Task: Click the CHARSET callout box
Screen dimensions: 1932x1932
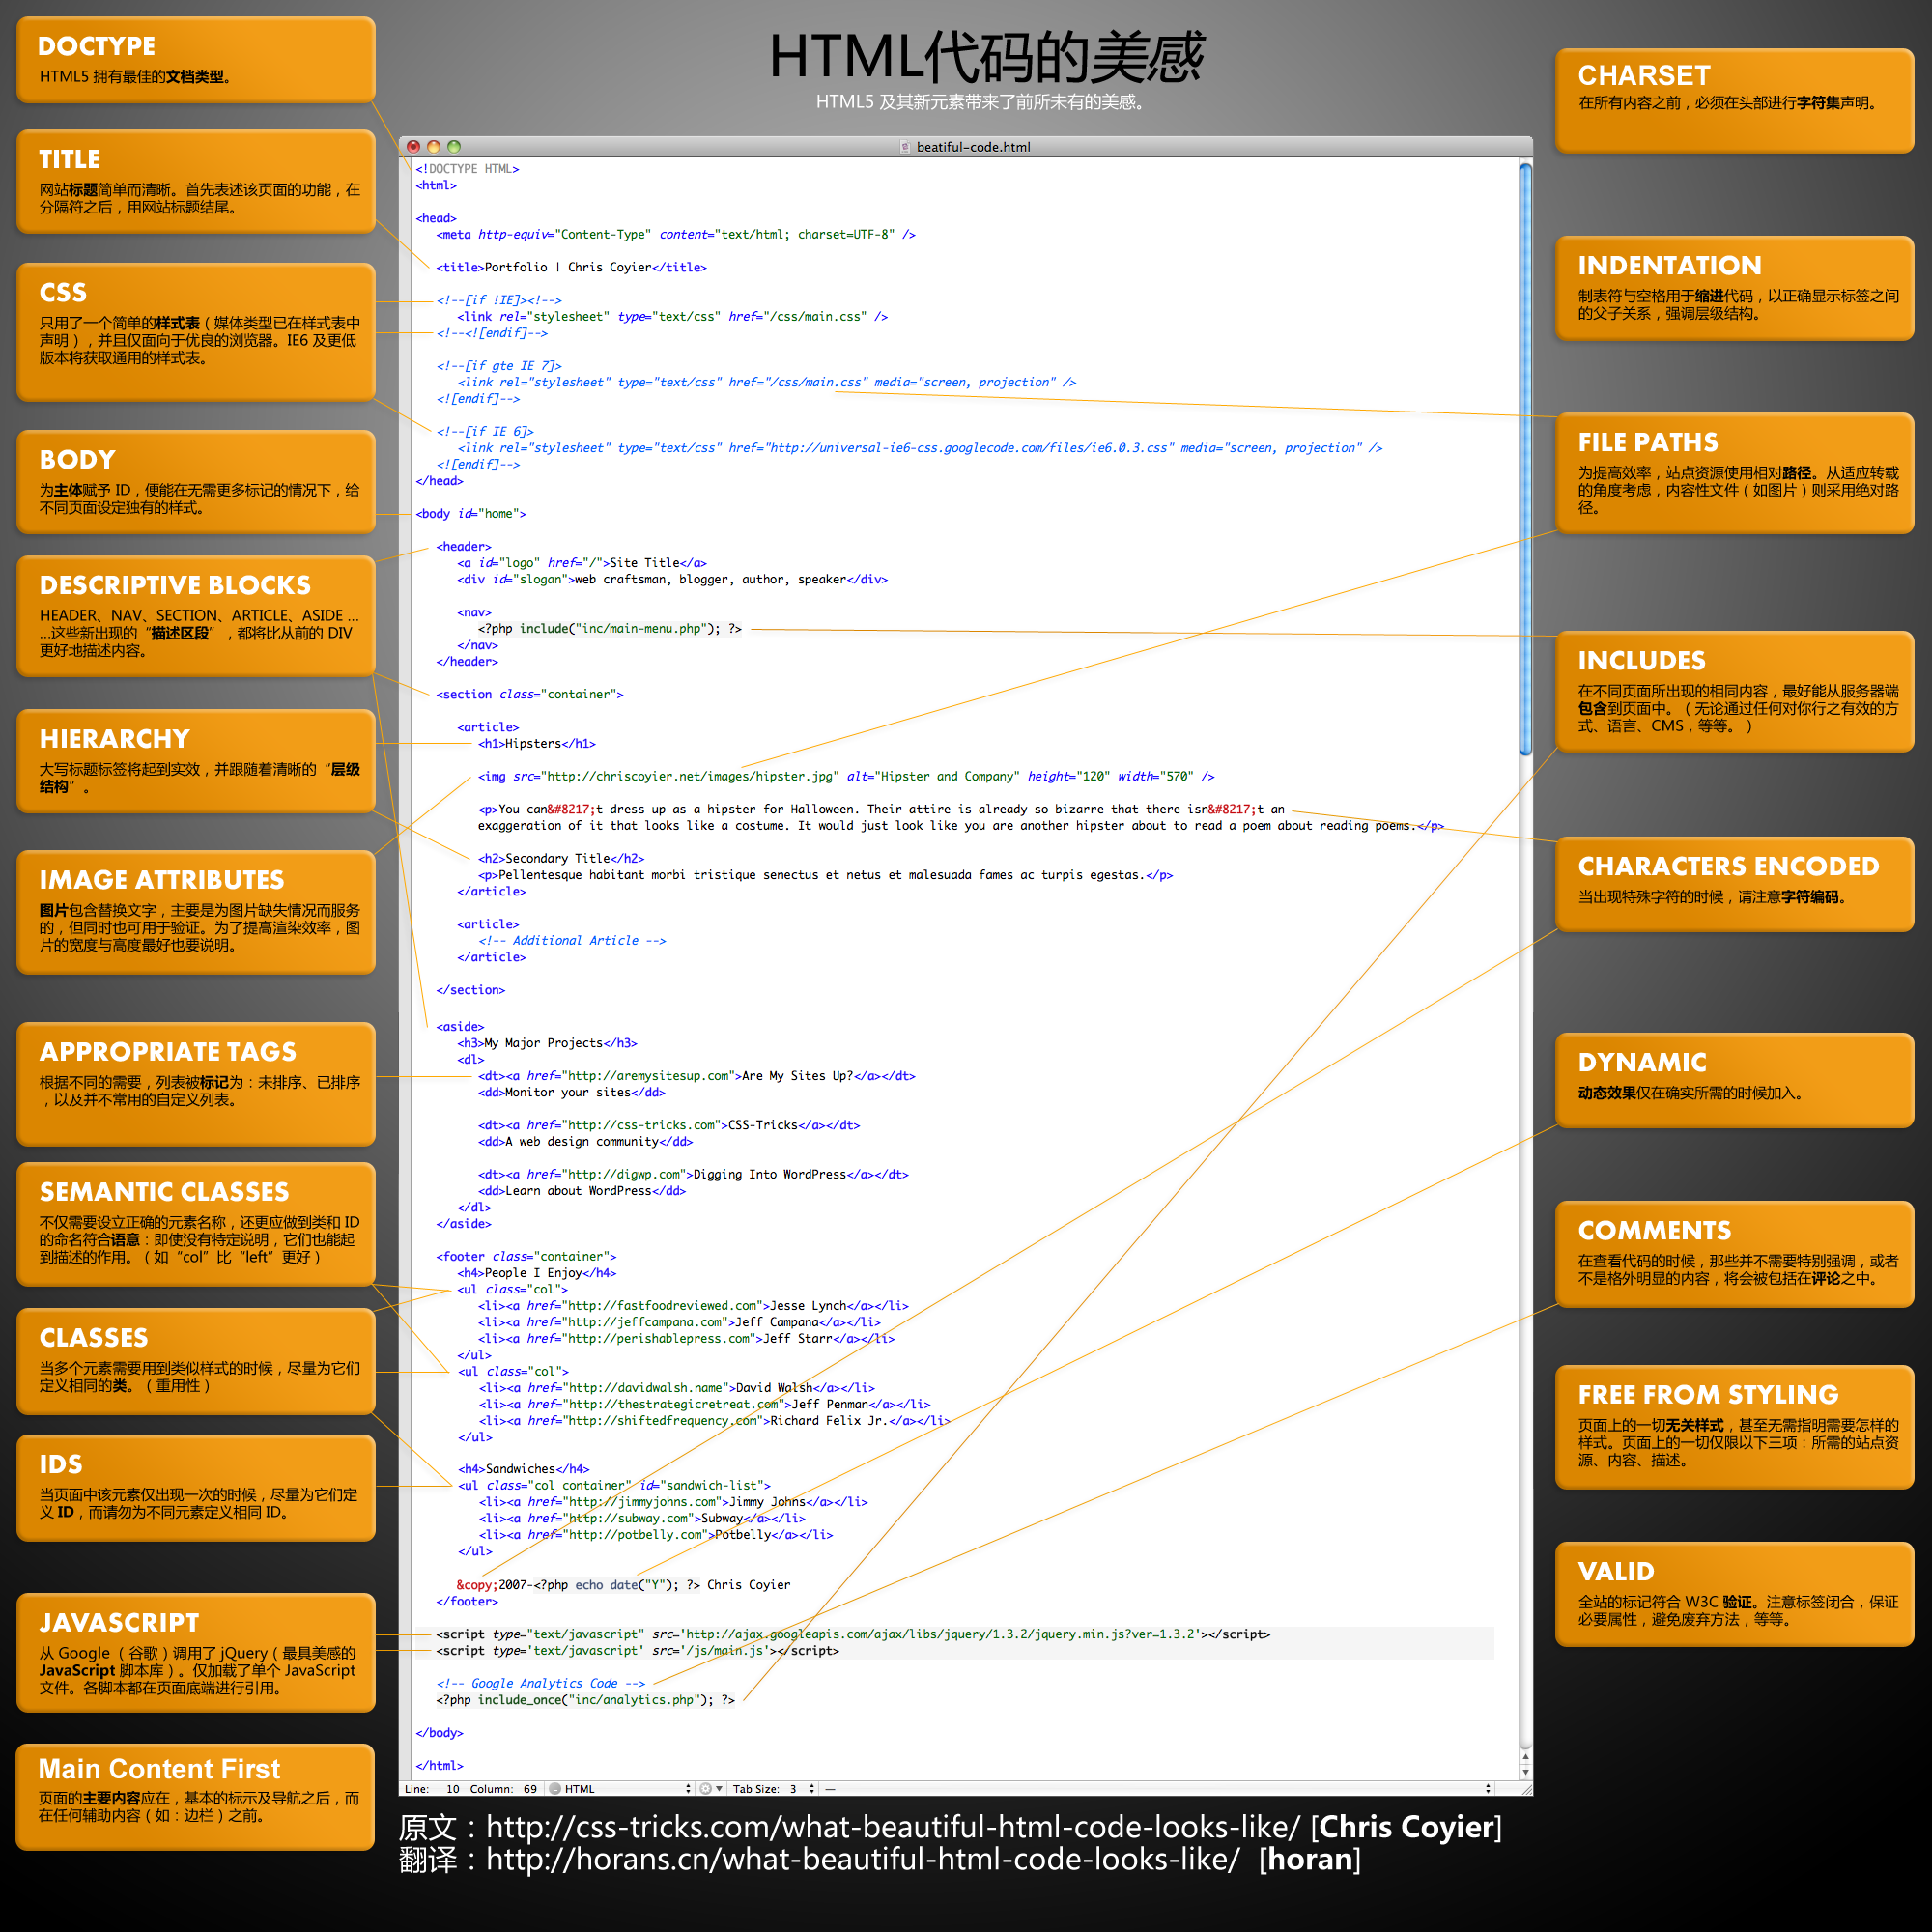Action: [1734, 100]
